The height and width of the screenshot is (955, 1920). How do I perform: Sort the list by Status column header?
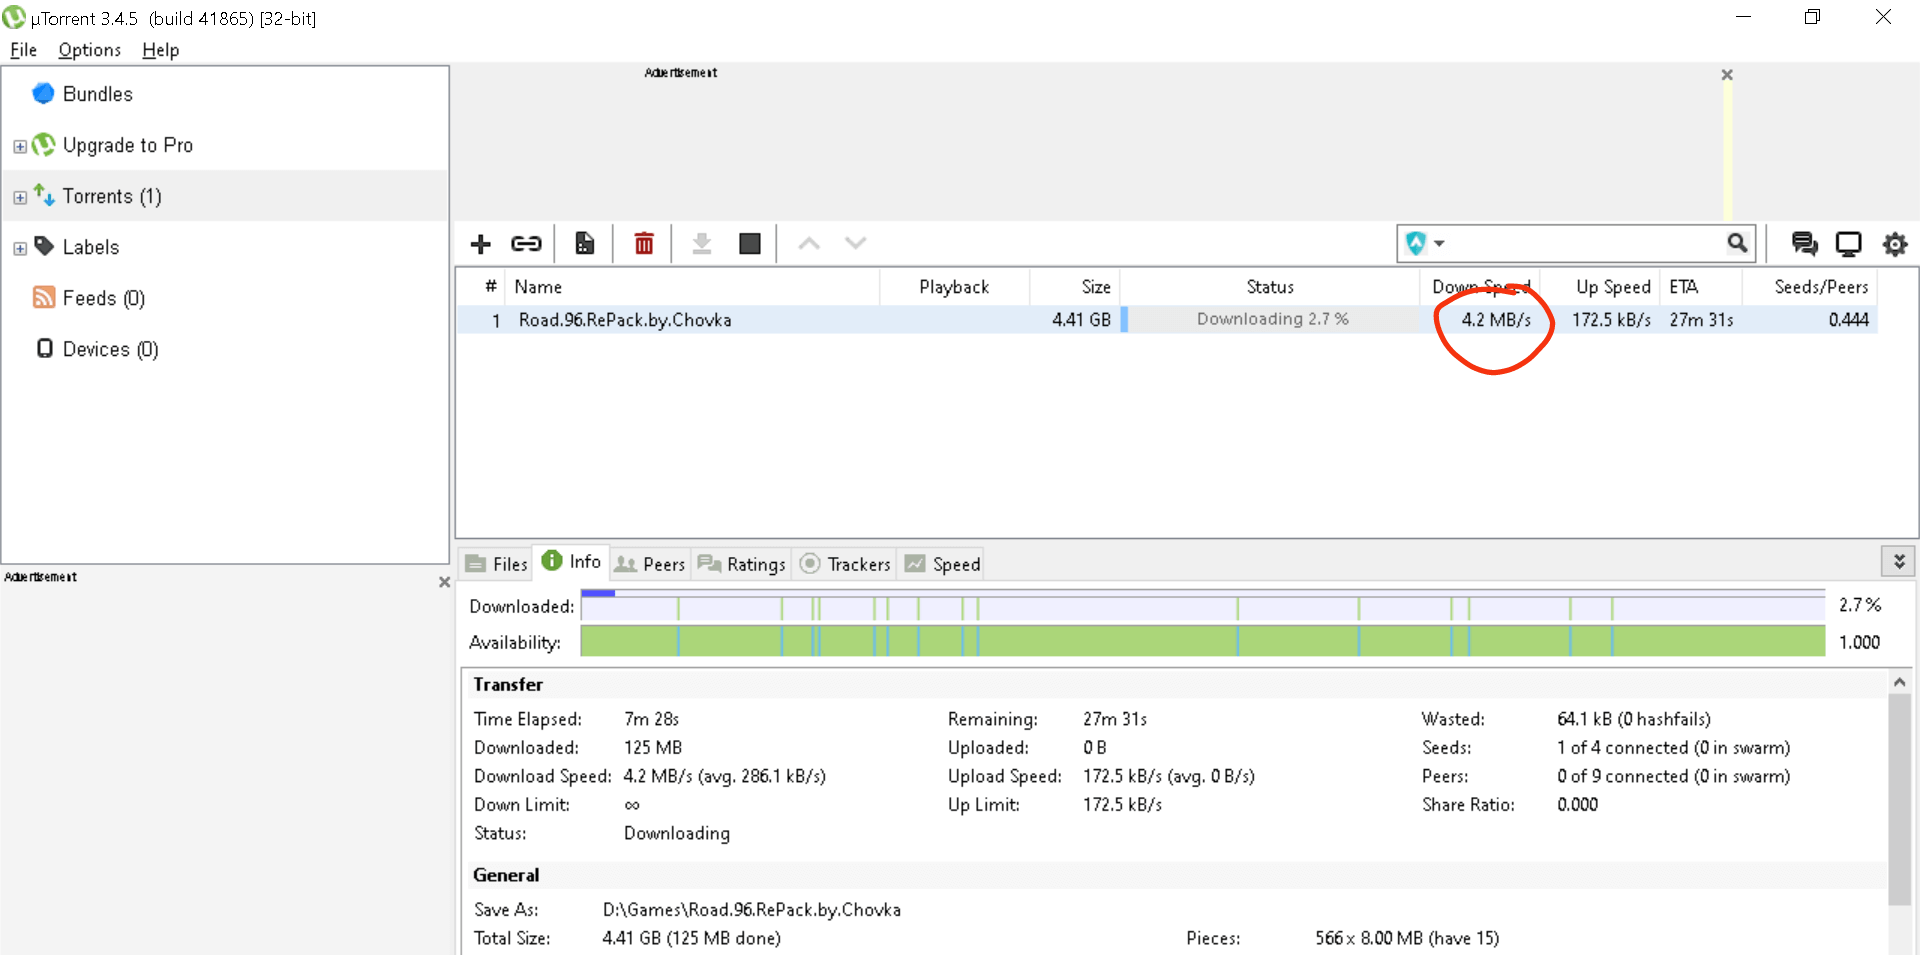tap(1269, 287)
